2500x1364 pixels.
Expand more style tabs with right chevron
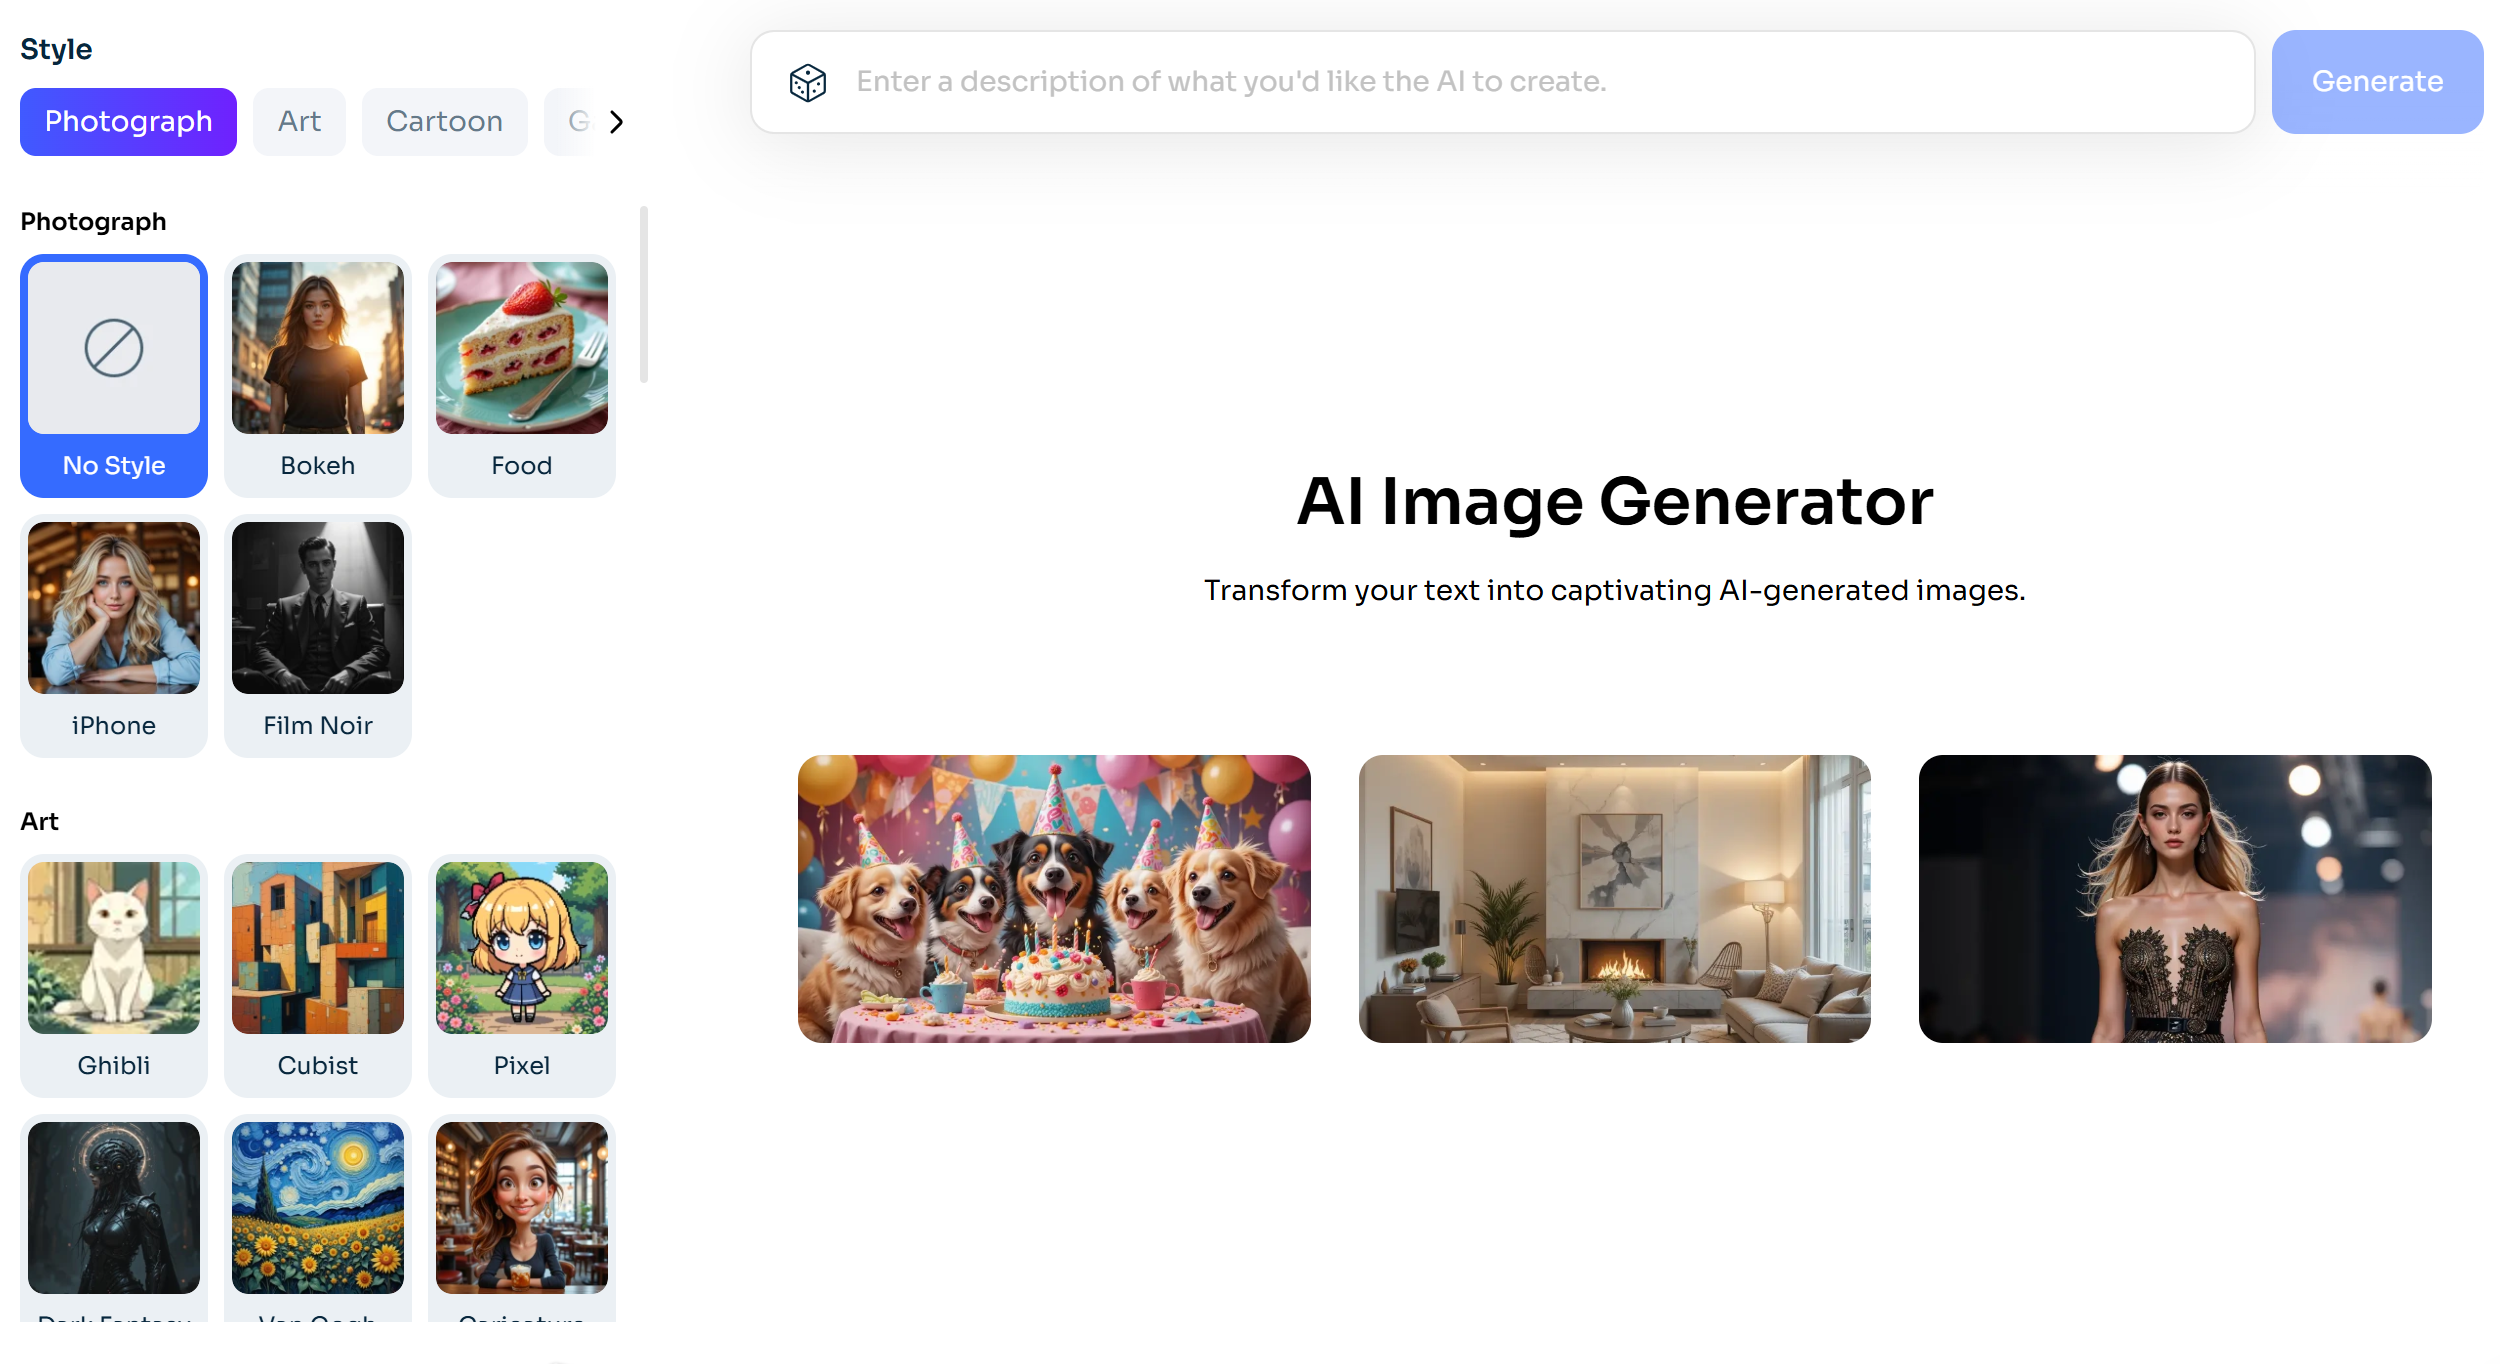[616, 122]
